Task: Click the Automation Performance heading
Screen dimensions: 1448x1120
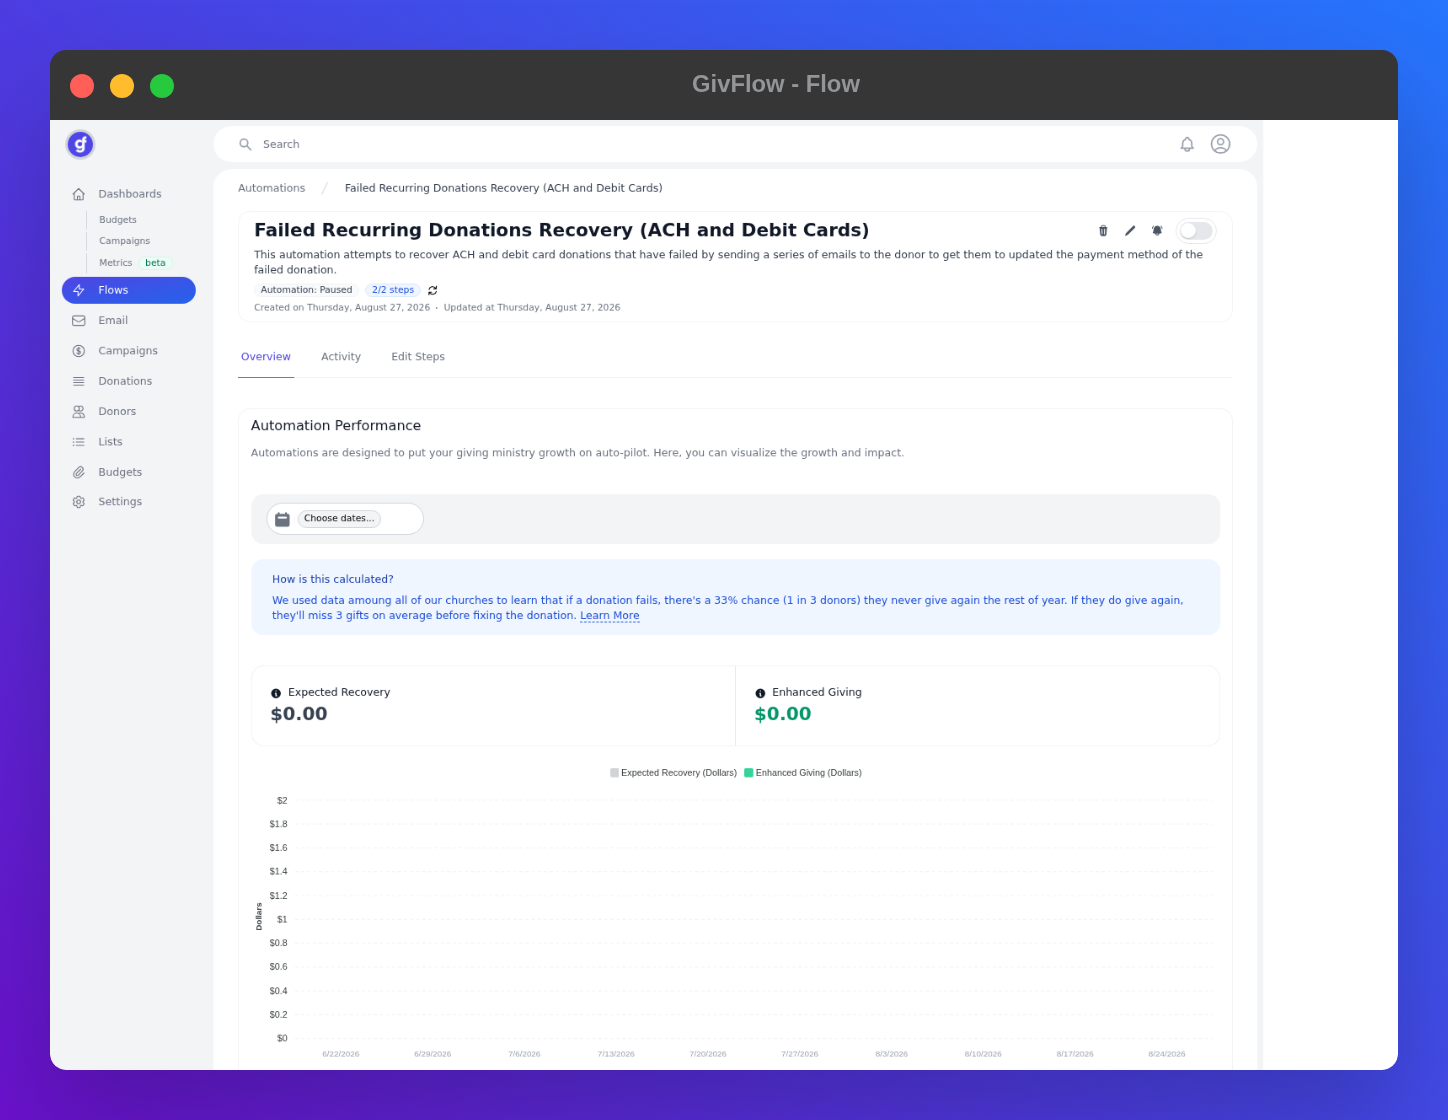Action: [336, 426]
